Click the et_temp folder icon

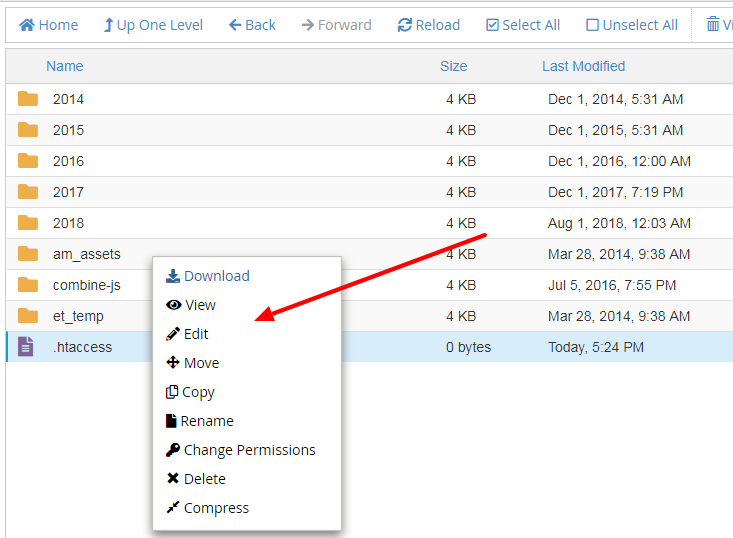point(28,316)
